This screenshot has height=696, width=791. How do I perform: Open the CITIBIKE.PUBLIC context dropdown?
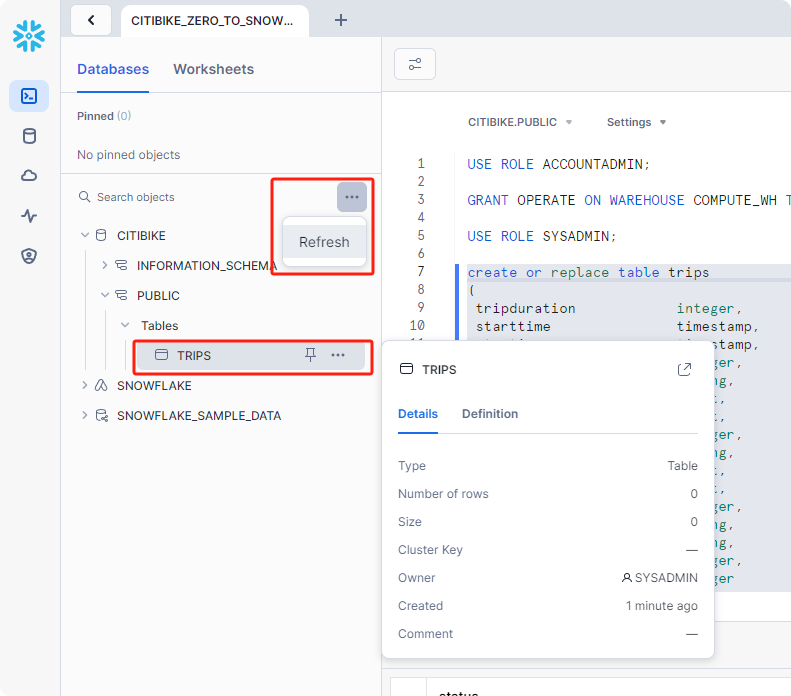point(520,122)
